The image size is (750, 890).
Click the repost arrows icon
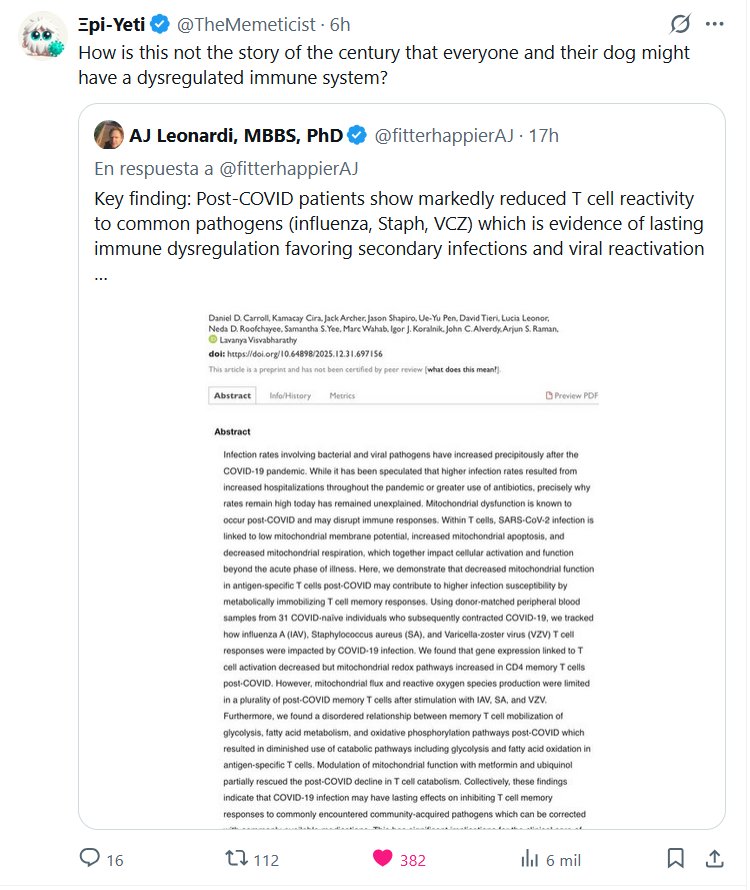tap(235, 858)
